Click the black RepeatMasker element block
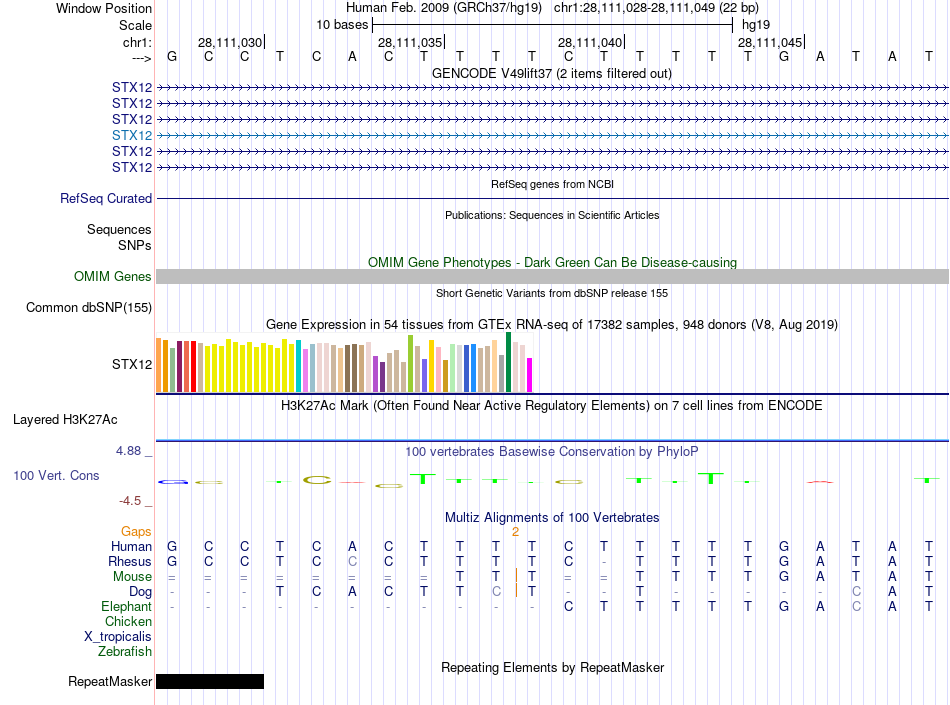The width and height of the screenshot is (950, 705). coord(210,682)
